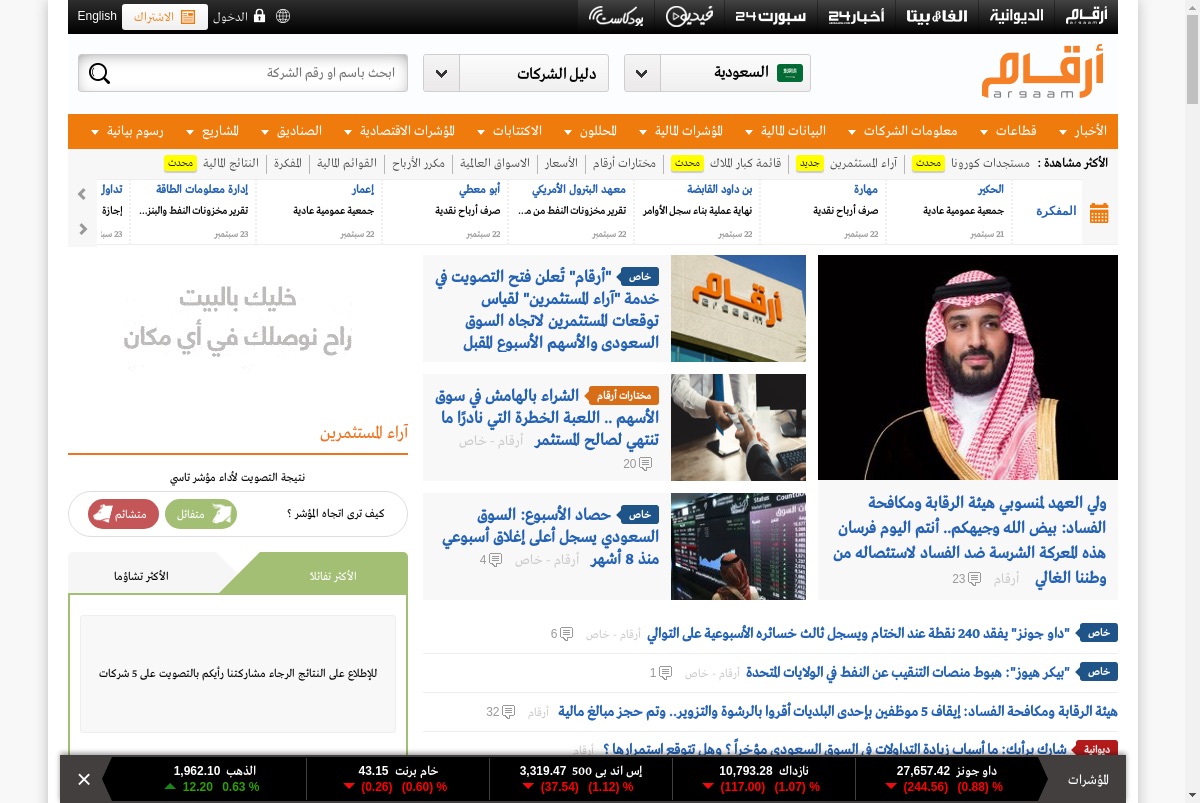Click the comments icon showing 4 comments
This screenshot has height=803, width=1200.
pos(495,560)
